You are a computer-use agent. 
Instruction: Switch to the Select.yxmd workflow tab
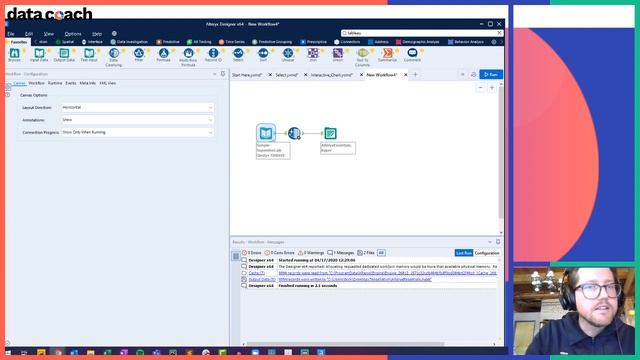click(x=287, y=75)
